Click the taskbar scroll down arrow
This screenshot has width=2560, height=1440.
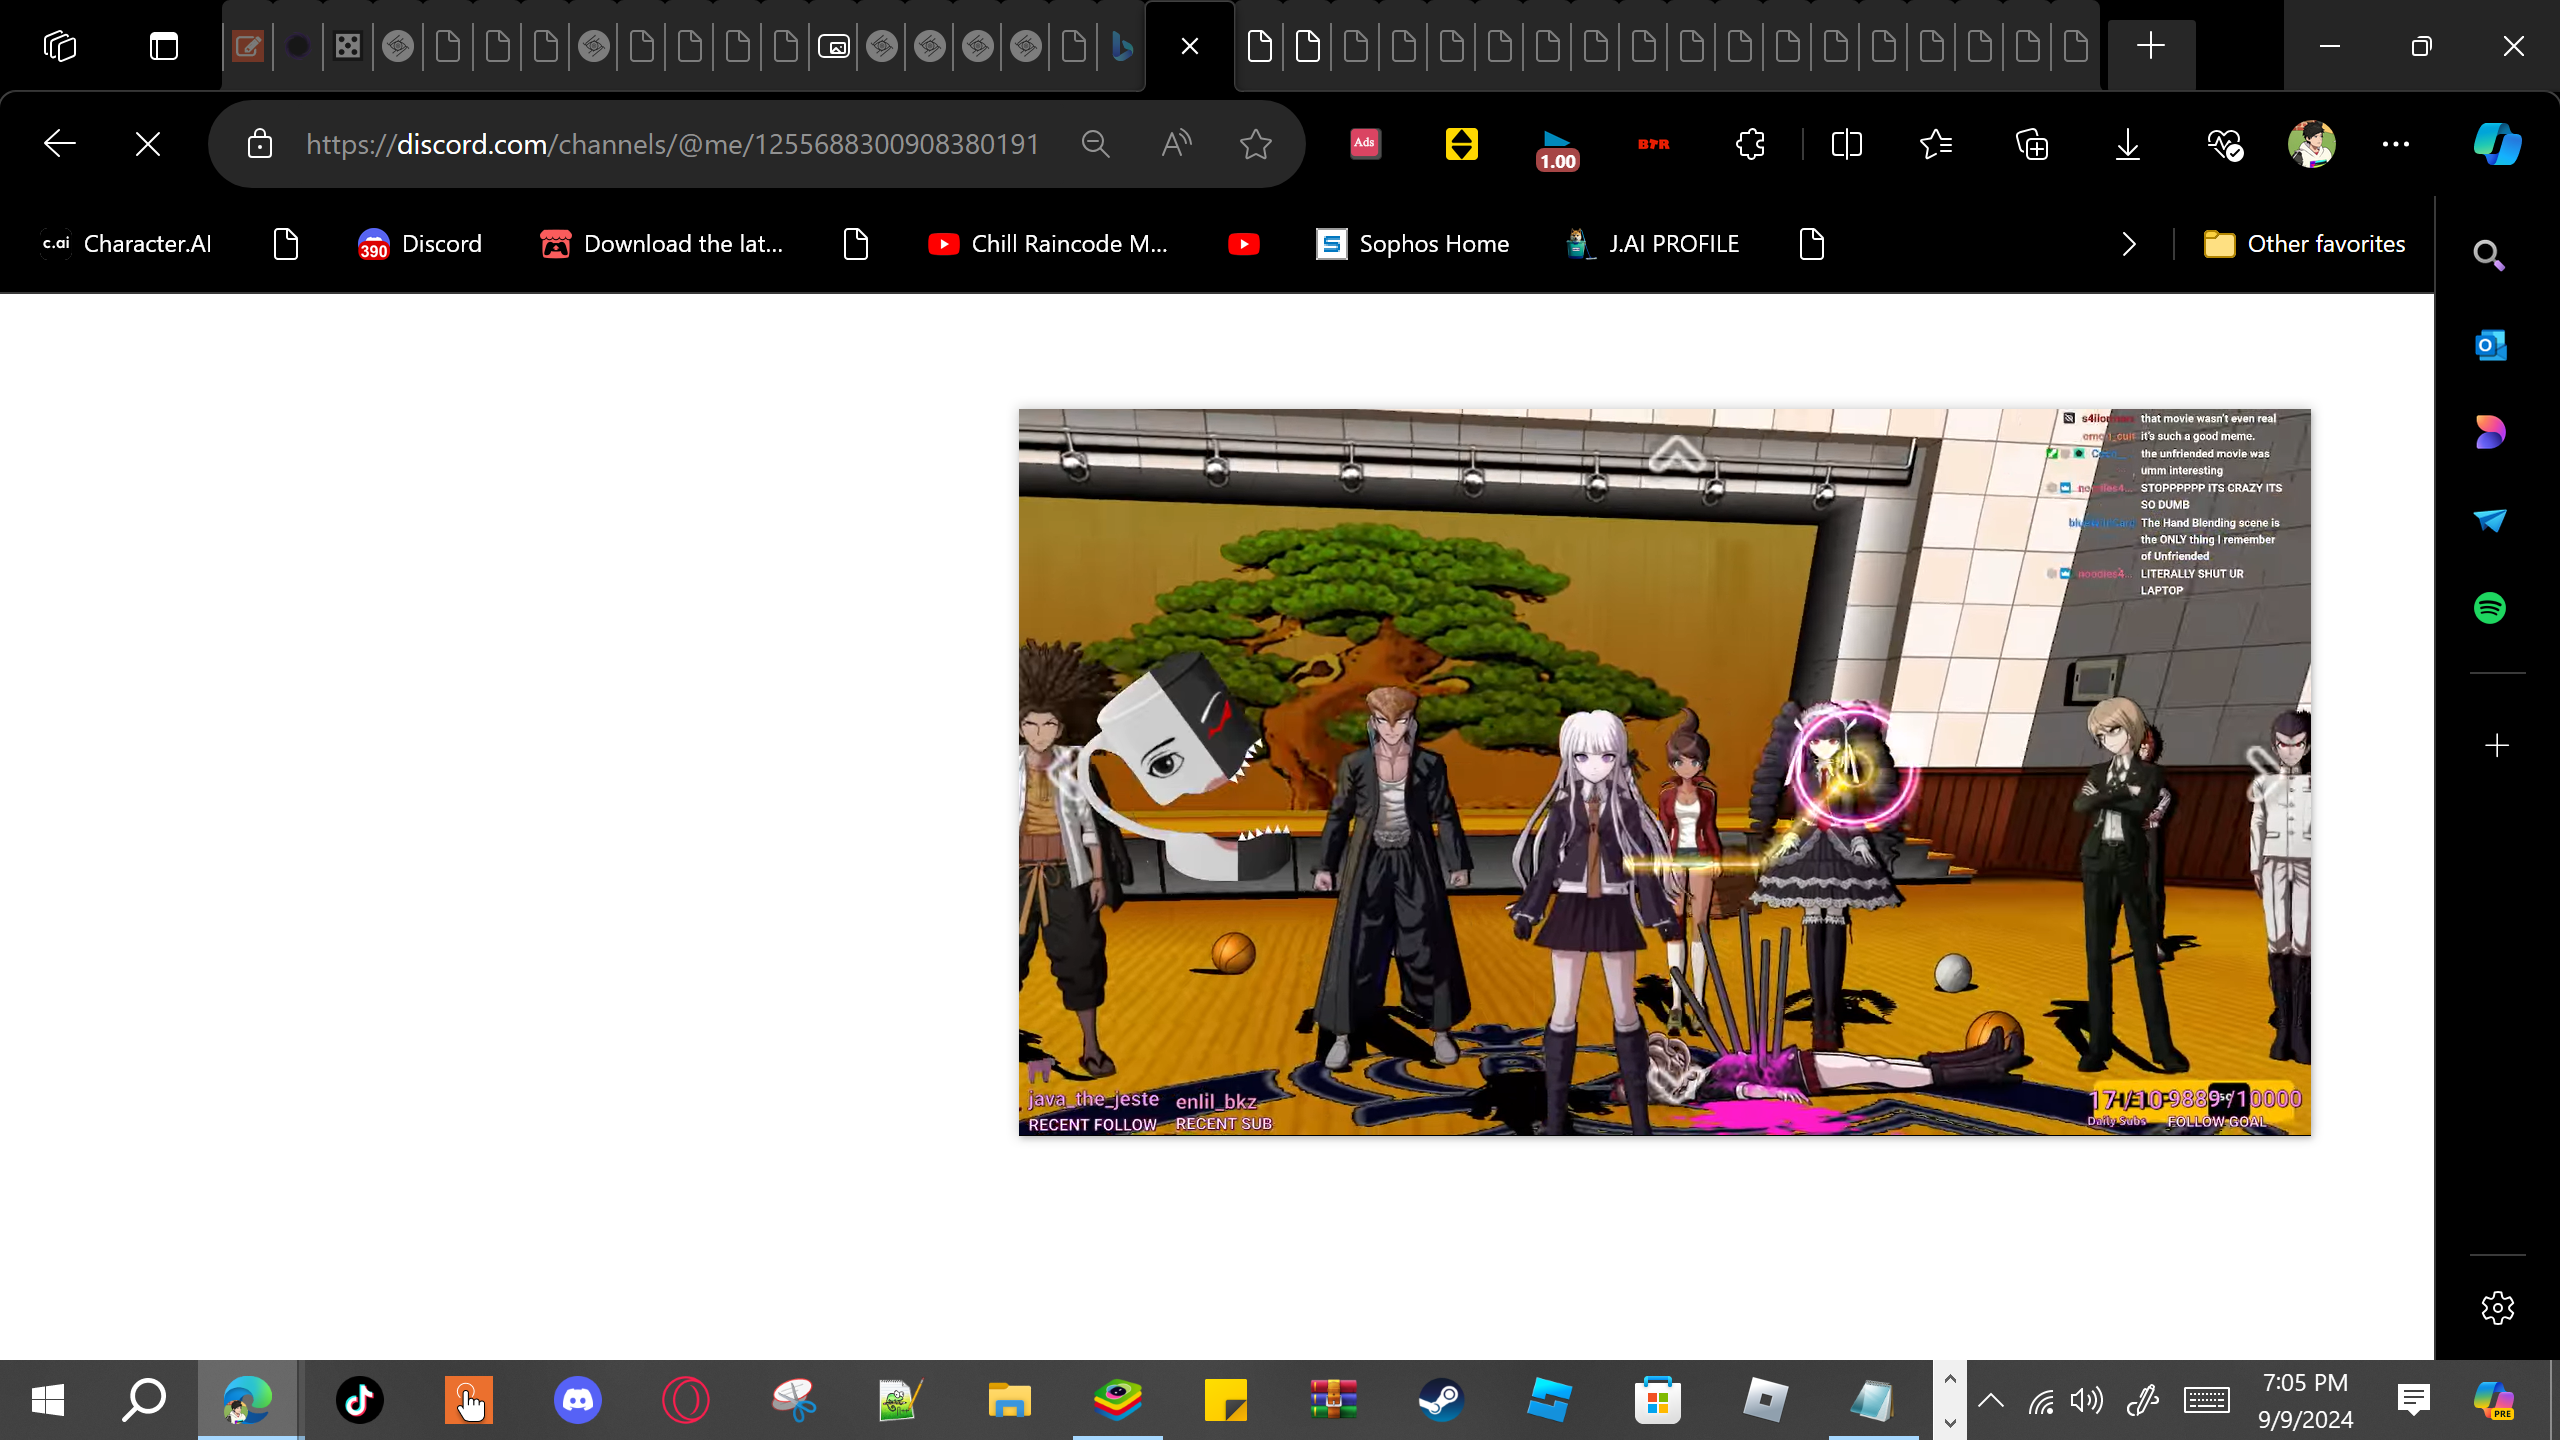point(1950,1422)
